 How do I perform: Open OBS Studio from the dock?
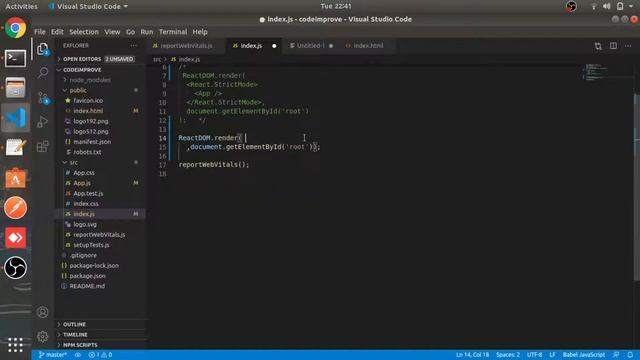pos(16,267)
